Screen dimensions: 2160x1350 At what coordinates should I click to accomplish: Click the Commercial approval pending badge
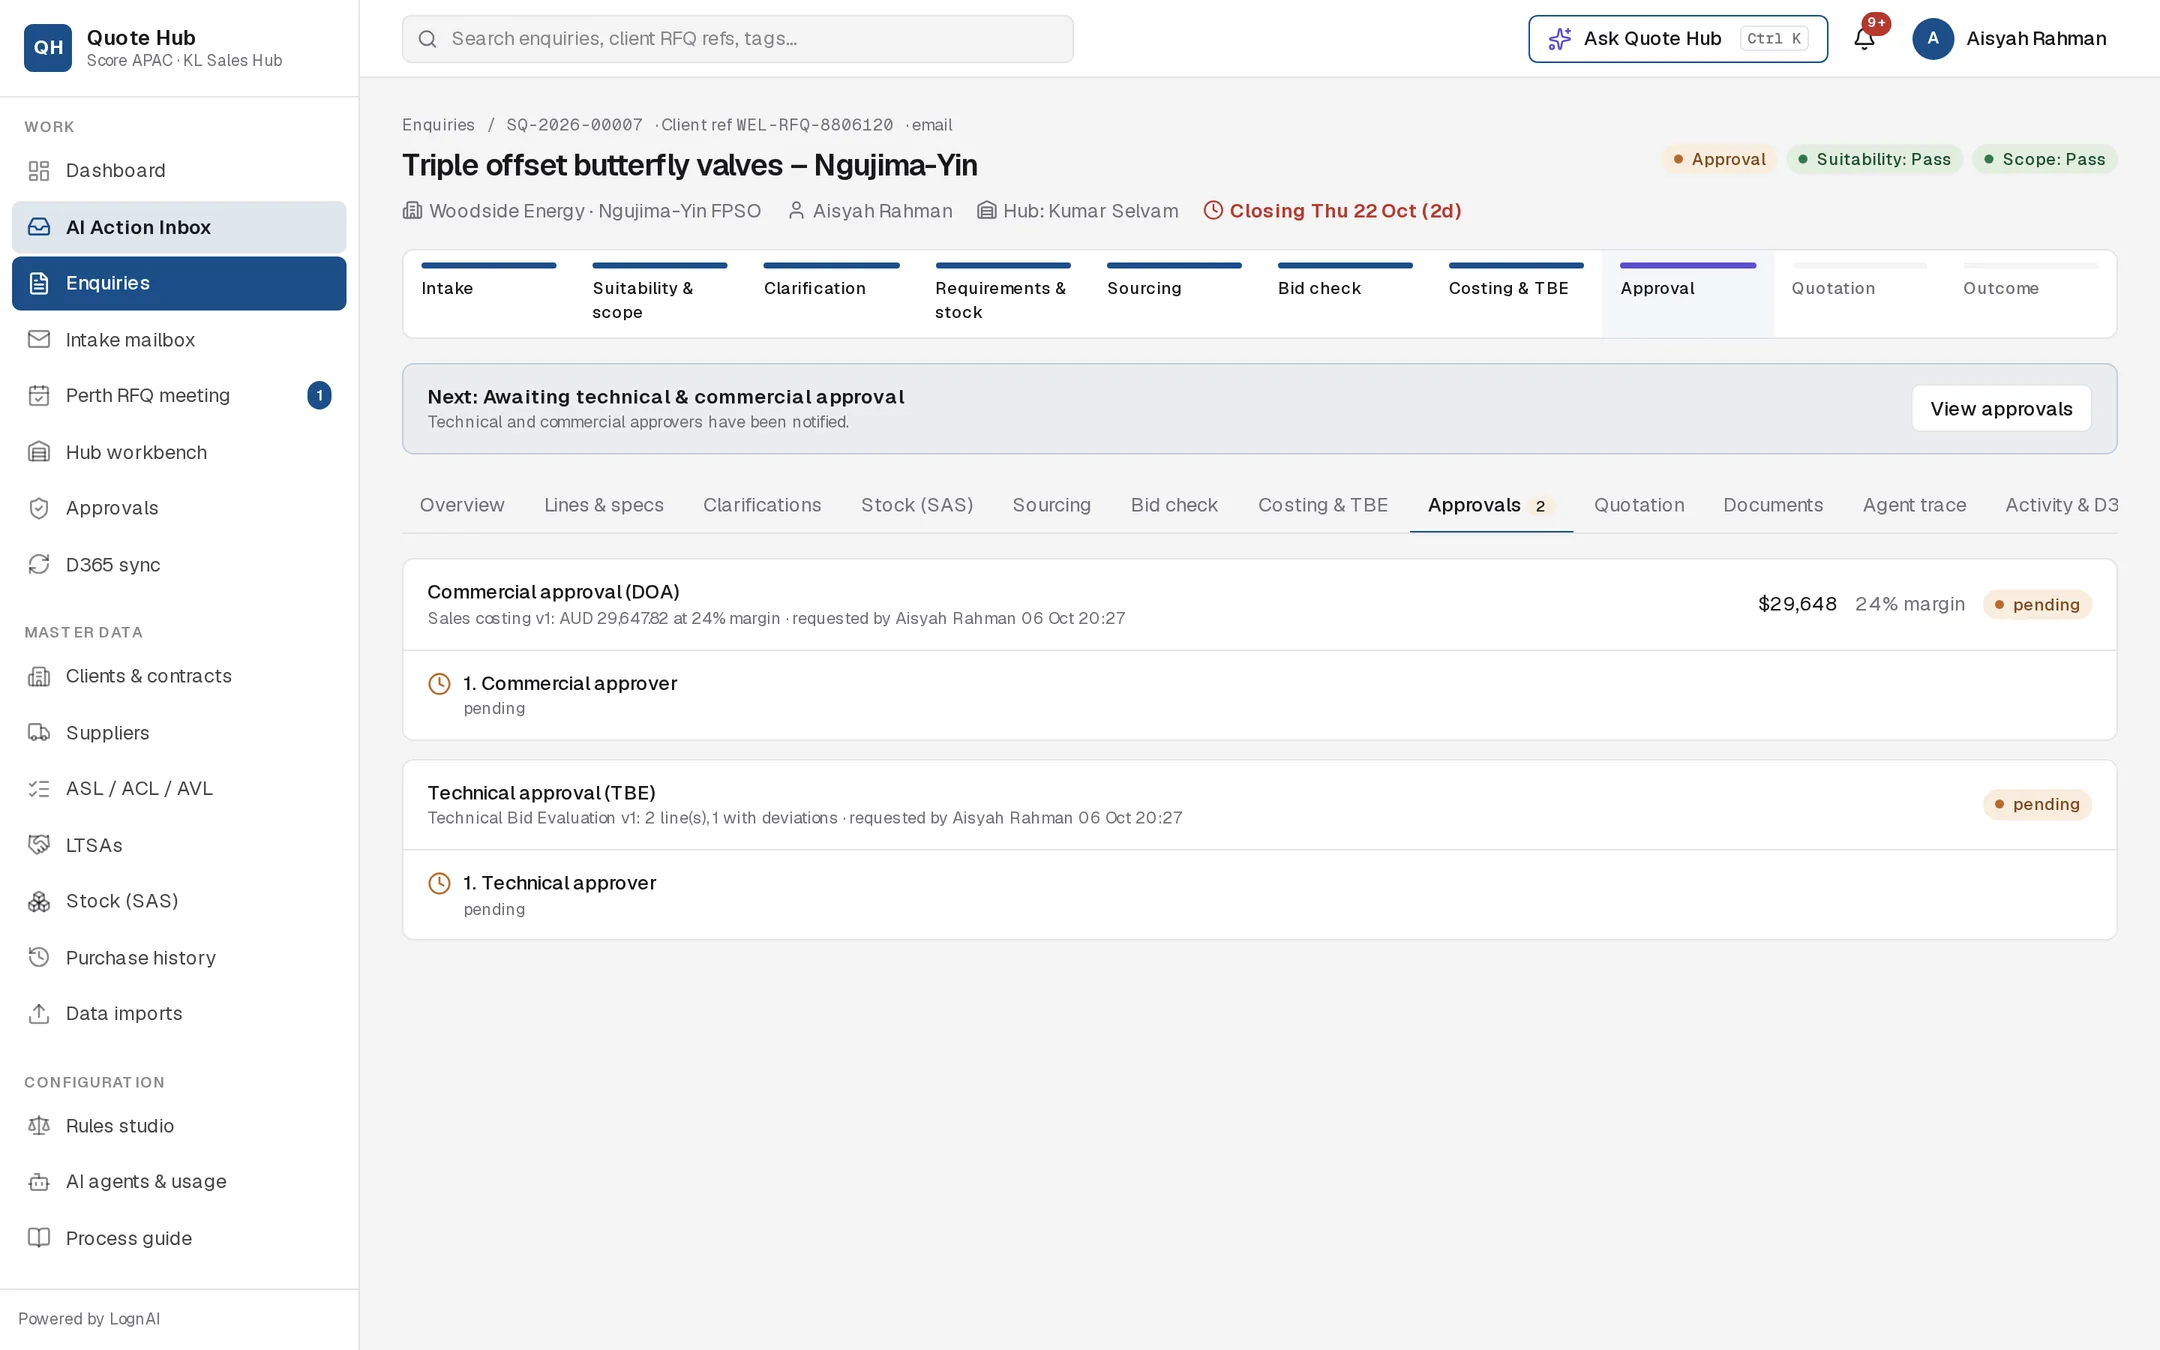click(x=2037, y=604)
